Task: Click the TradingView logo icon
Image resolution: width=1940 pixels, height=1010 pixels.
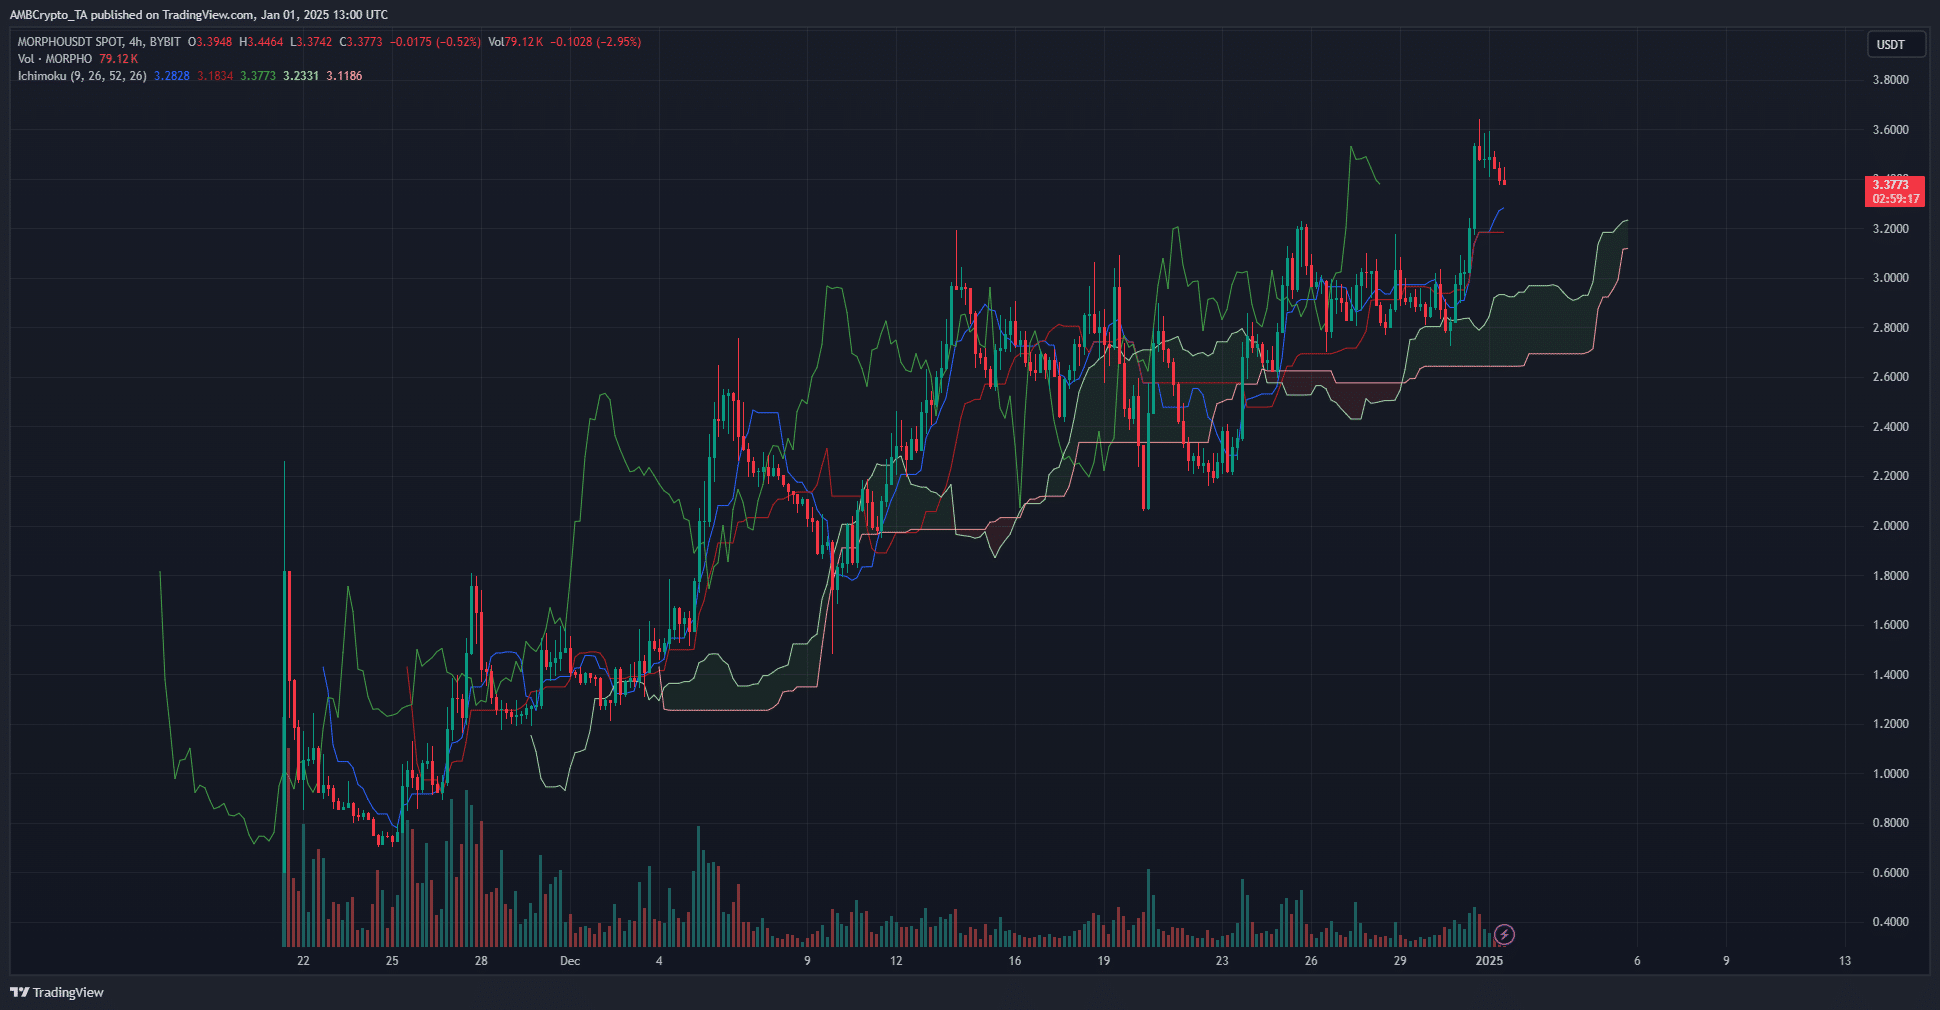Action: (x=19, y=992)
